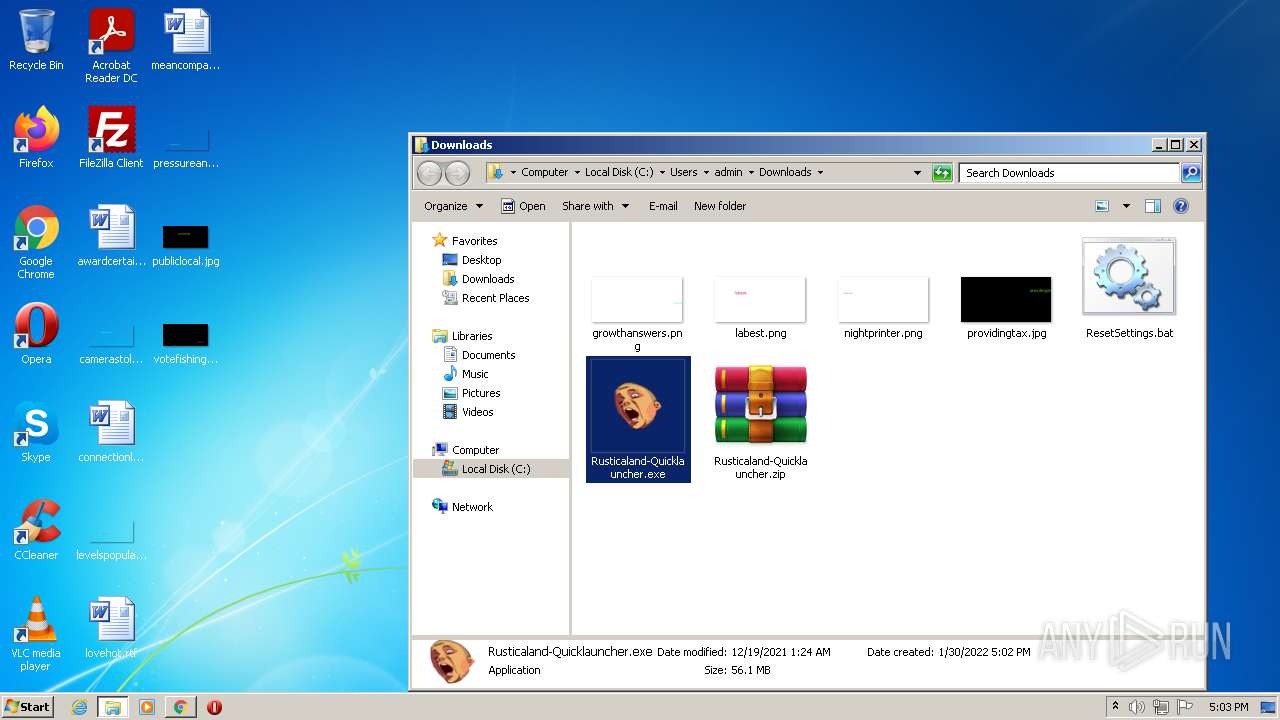
Task: Open VLC media player shortcut
Action: coord(36,634)
